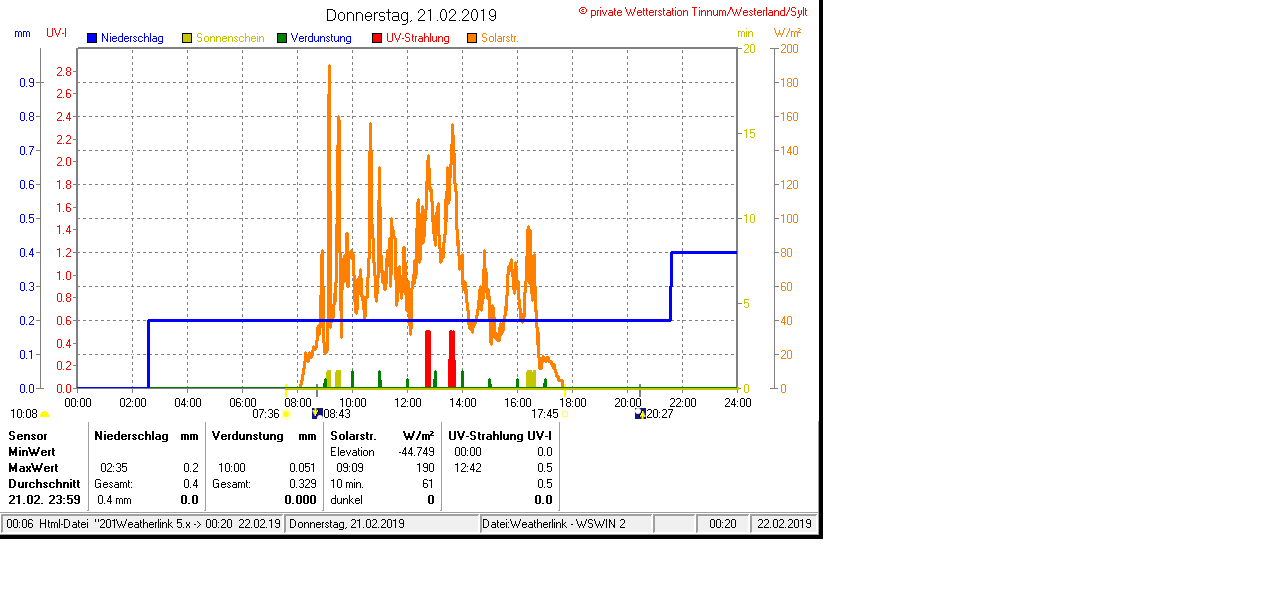
Task: Click the Elevation label in Solarstr. column
Action: [x=352, y=452]
